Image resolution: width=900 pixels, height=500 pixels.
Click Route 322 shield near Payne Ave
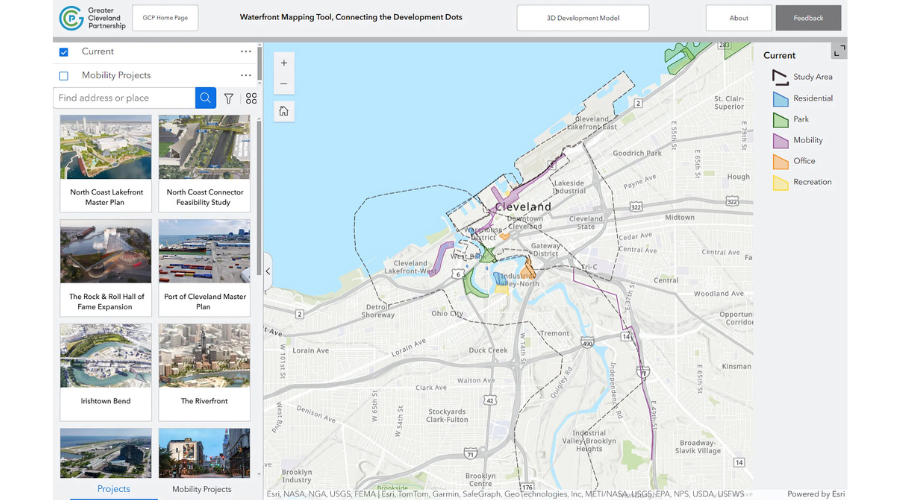click(635, 207)
